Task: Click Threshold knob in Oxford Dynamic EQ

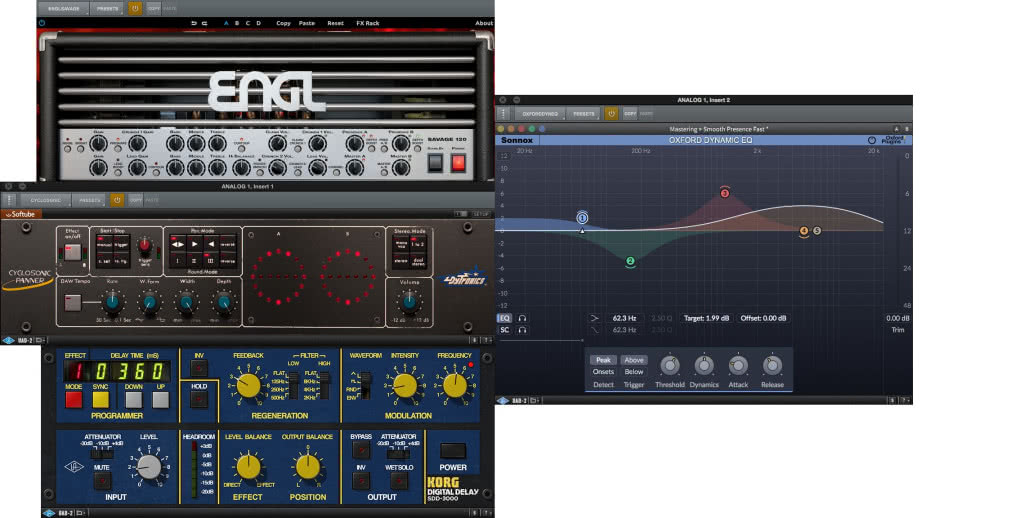Action: tap(669, 365)
